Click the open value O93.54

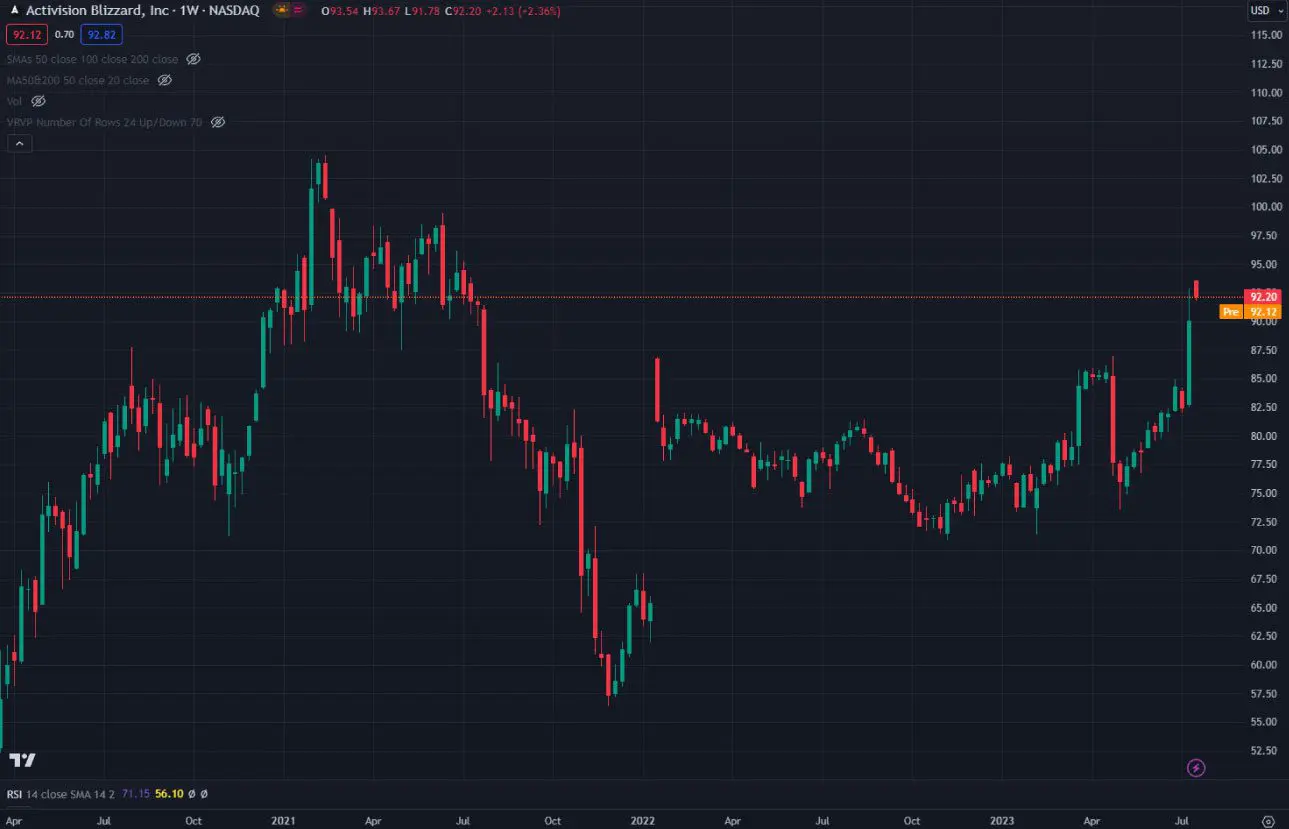click(x=341, y=11)
